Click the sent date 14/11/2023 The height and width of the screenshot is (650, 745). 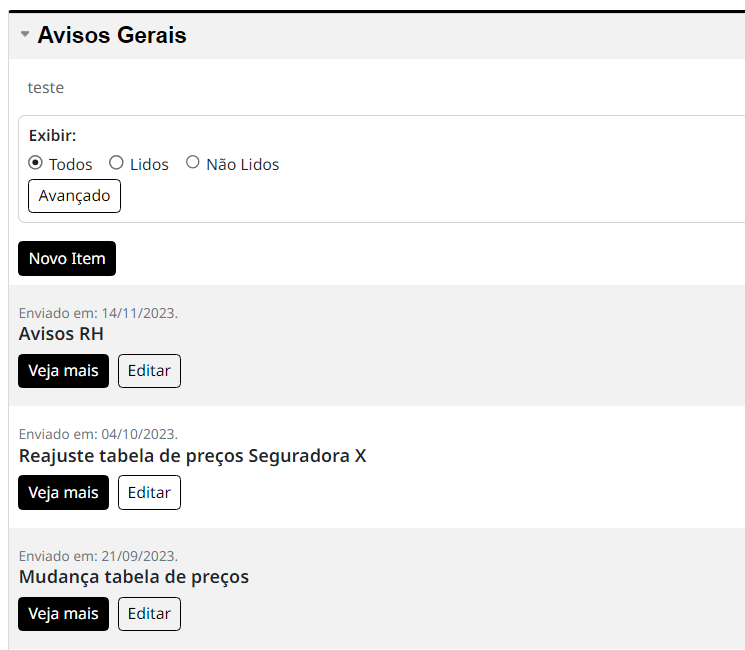[x=139, y=313]
